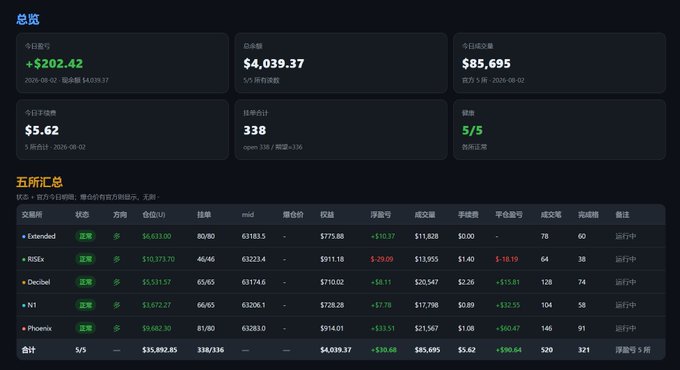The image size is (680, 370).
Task: Click the $21,567 volume for Phoenix
Action: coord(426,328)
